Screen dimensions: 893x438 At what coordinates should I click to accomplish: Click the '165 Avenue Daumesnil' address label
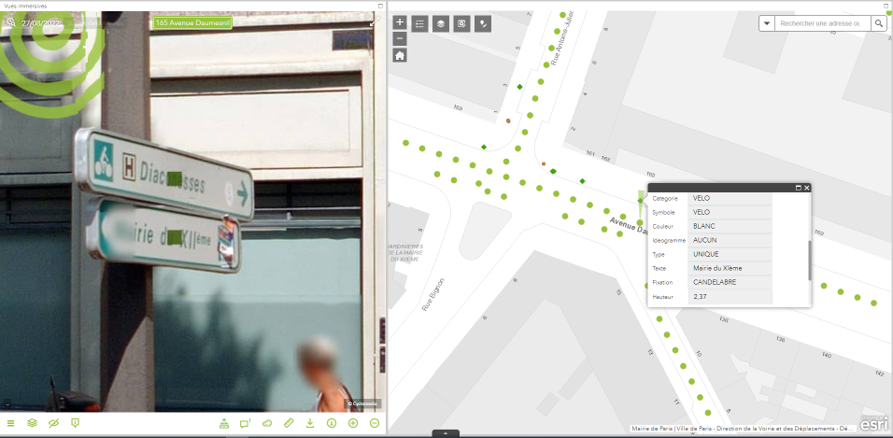pyautogui.click(x=192, y=23)
